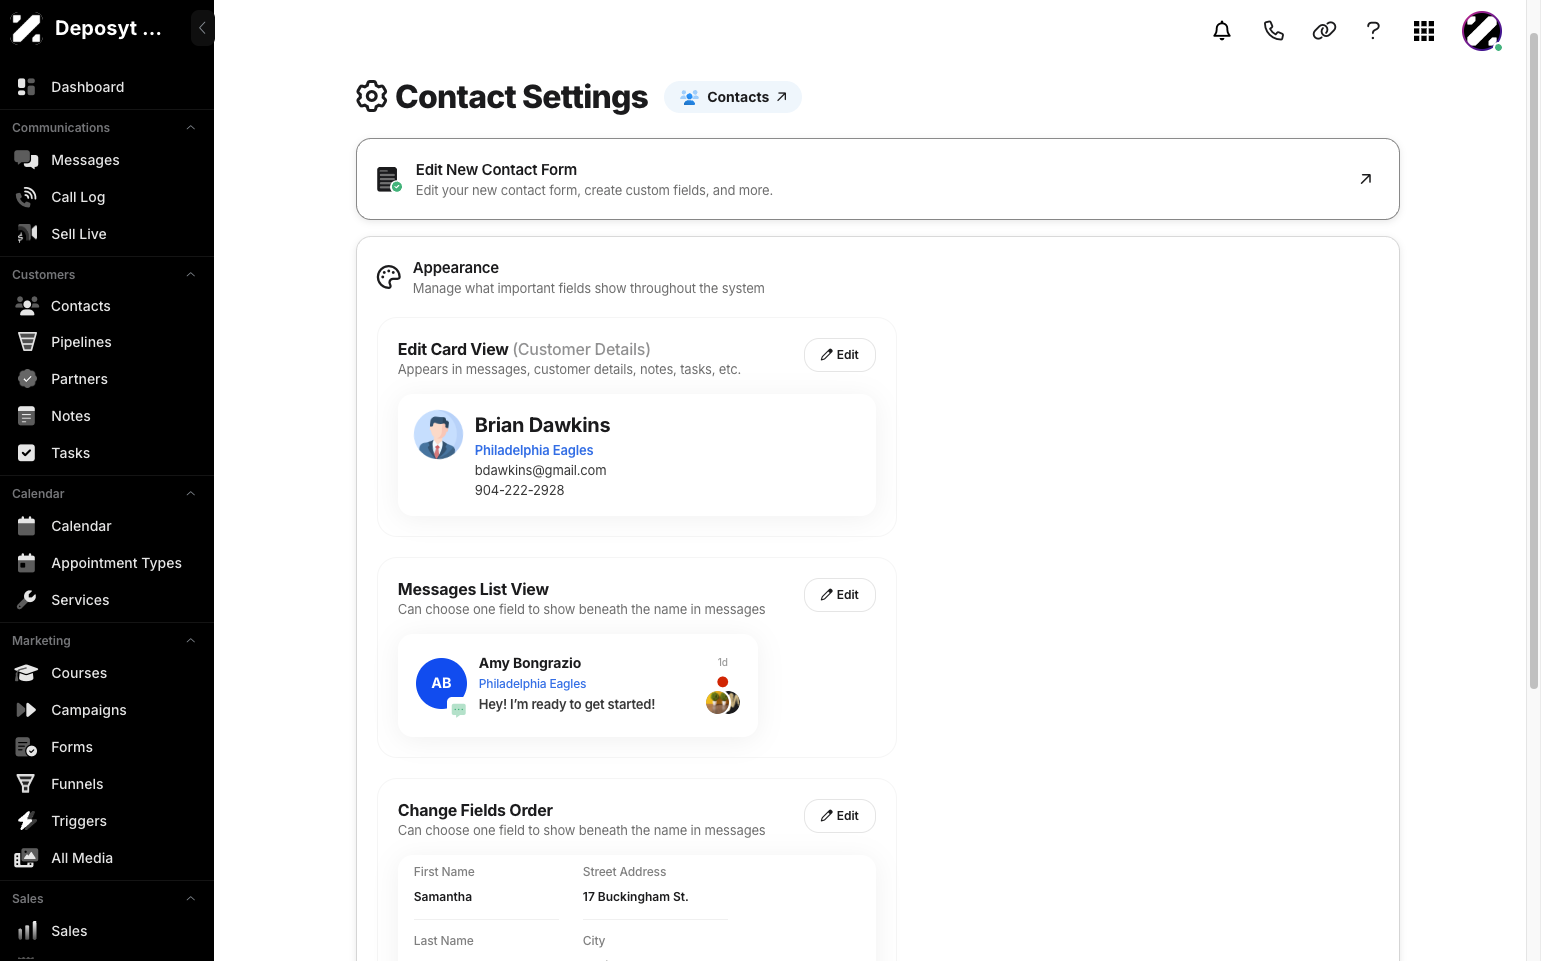The height and width of the screenshot is (961, 1541).
Task: Edit the Change Fields Order section
Action: [840, 816]
